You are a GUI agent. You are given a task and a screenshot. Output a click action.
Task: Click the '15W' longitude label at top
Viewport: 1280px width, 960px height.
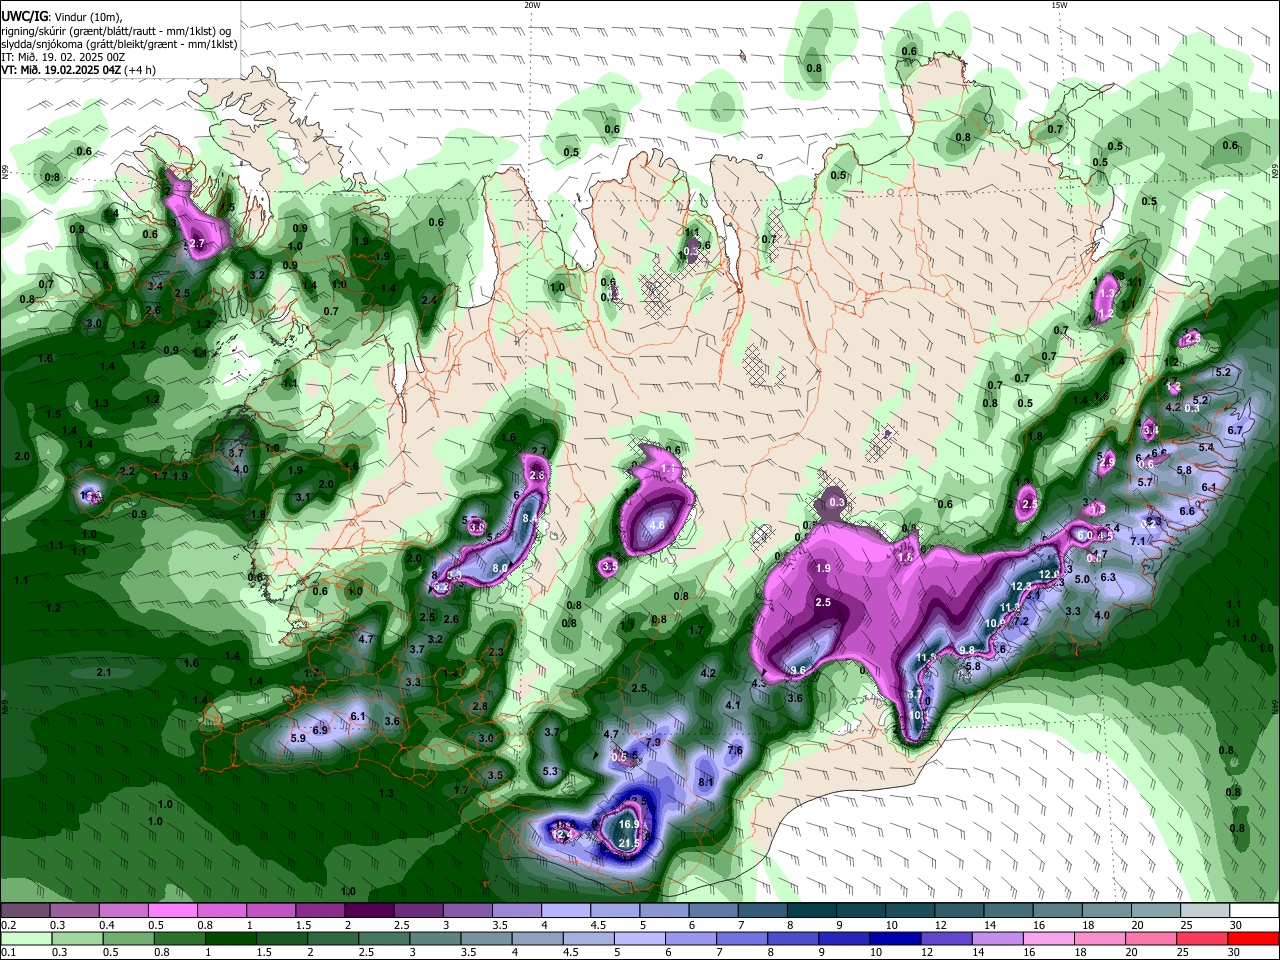tap(1059, 5)
